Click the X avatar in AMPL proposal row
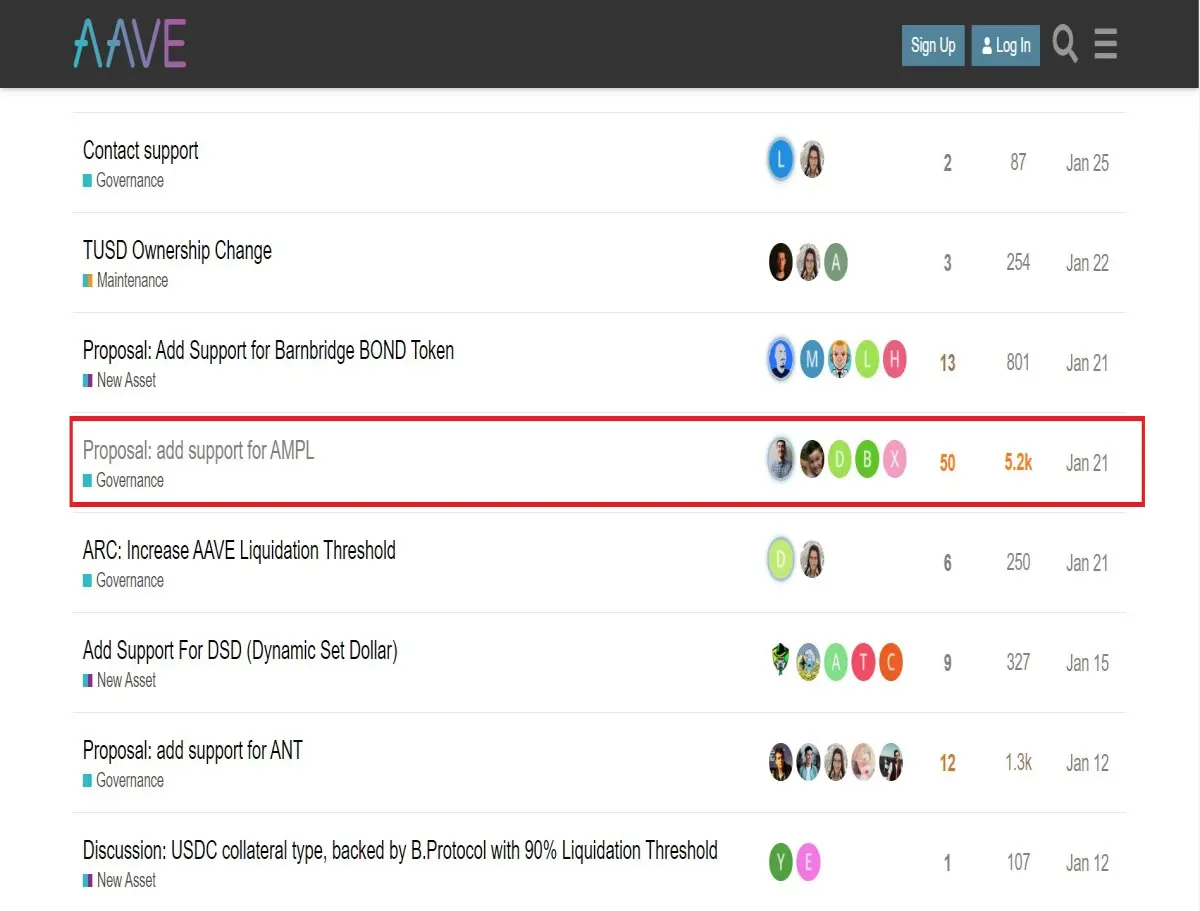 click(895, 460)
